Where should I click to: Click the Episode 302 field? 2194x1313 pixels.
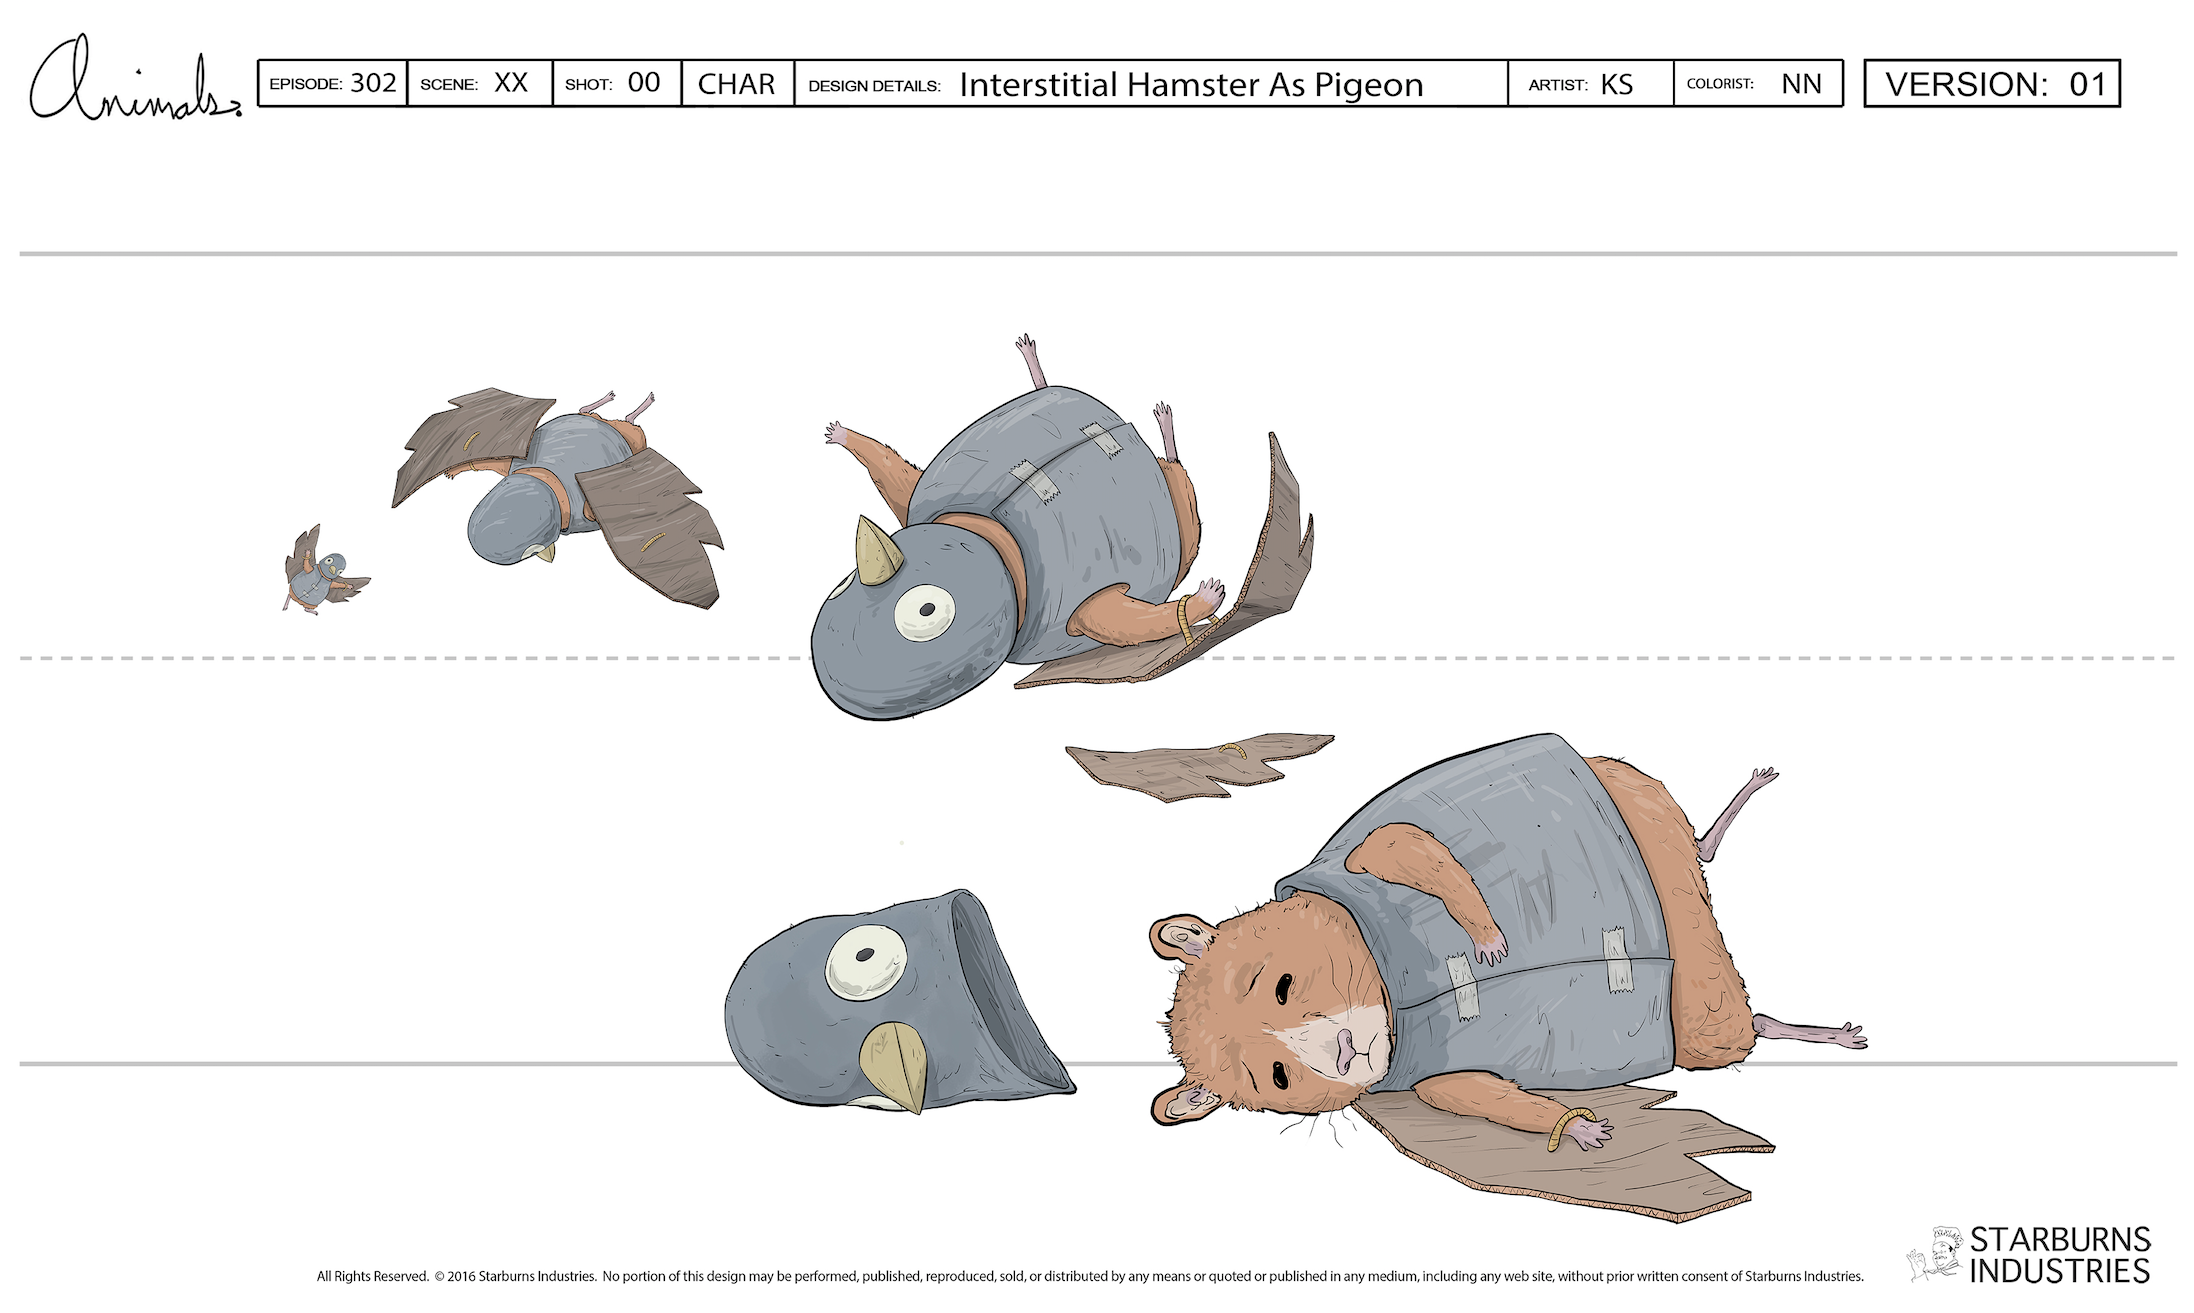tap(333, 83)
